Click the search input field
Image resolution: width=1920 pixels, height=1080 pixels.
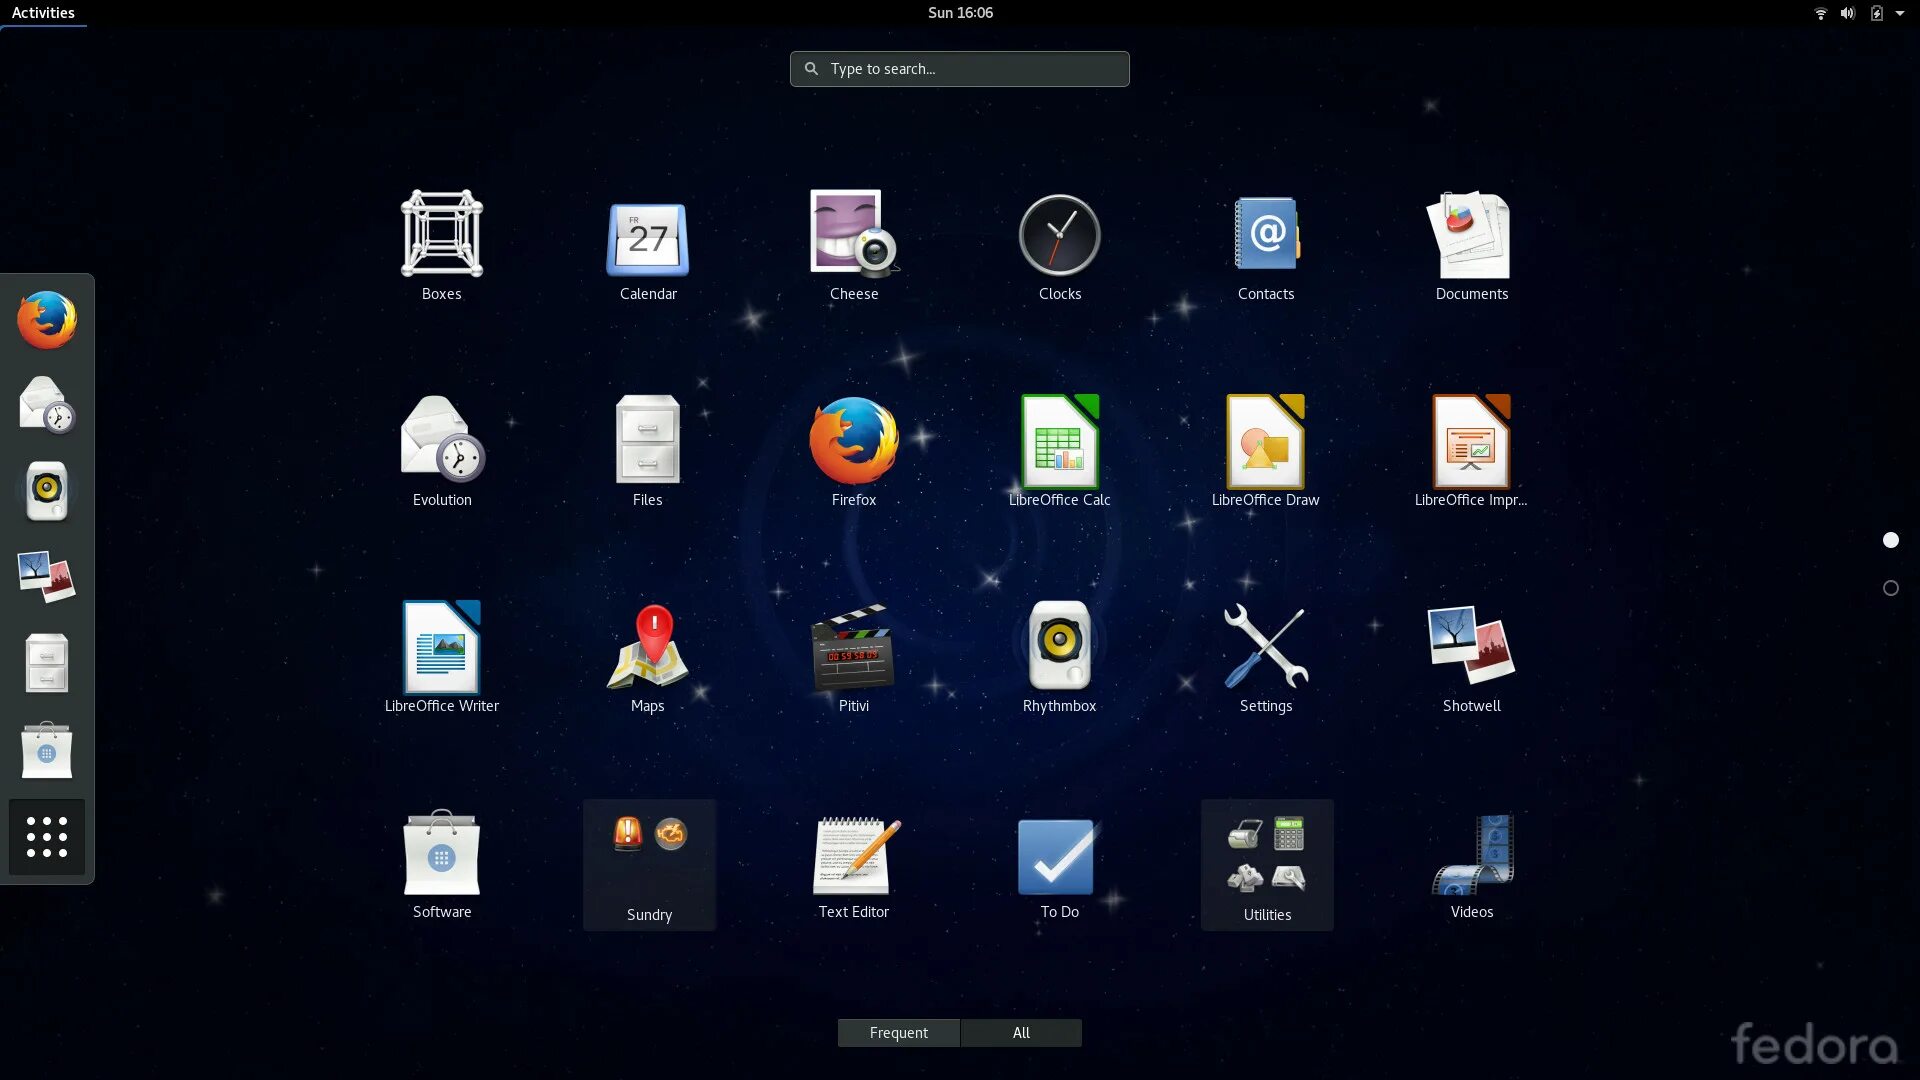[x=960, y=67]
